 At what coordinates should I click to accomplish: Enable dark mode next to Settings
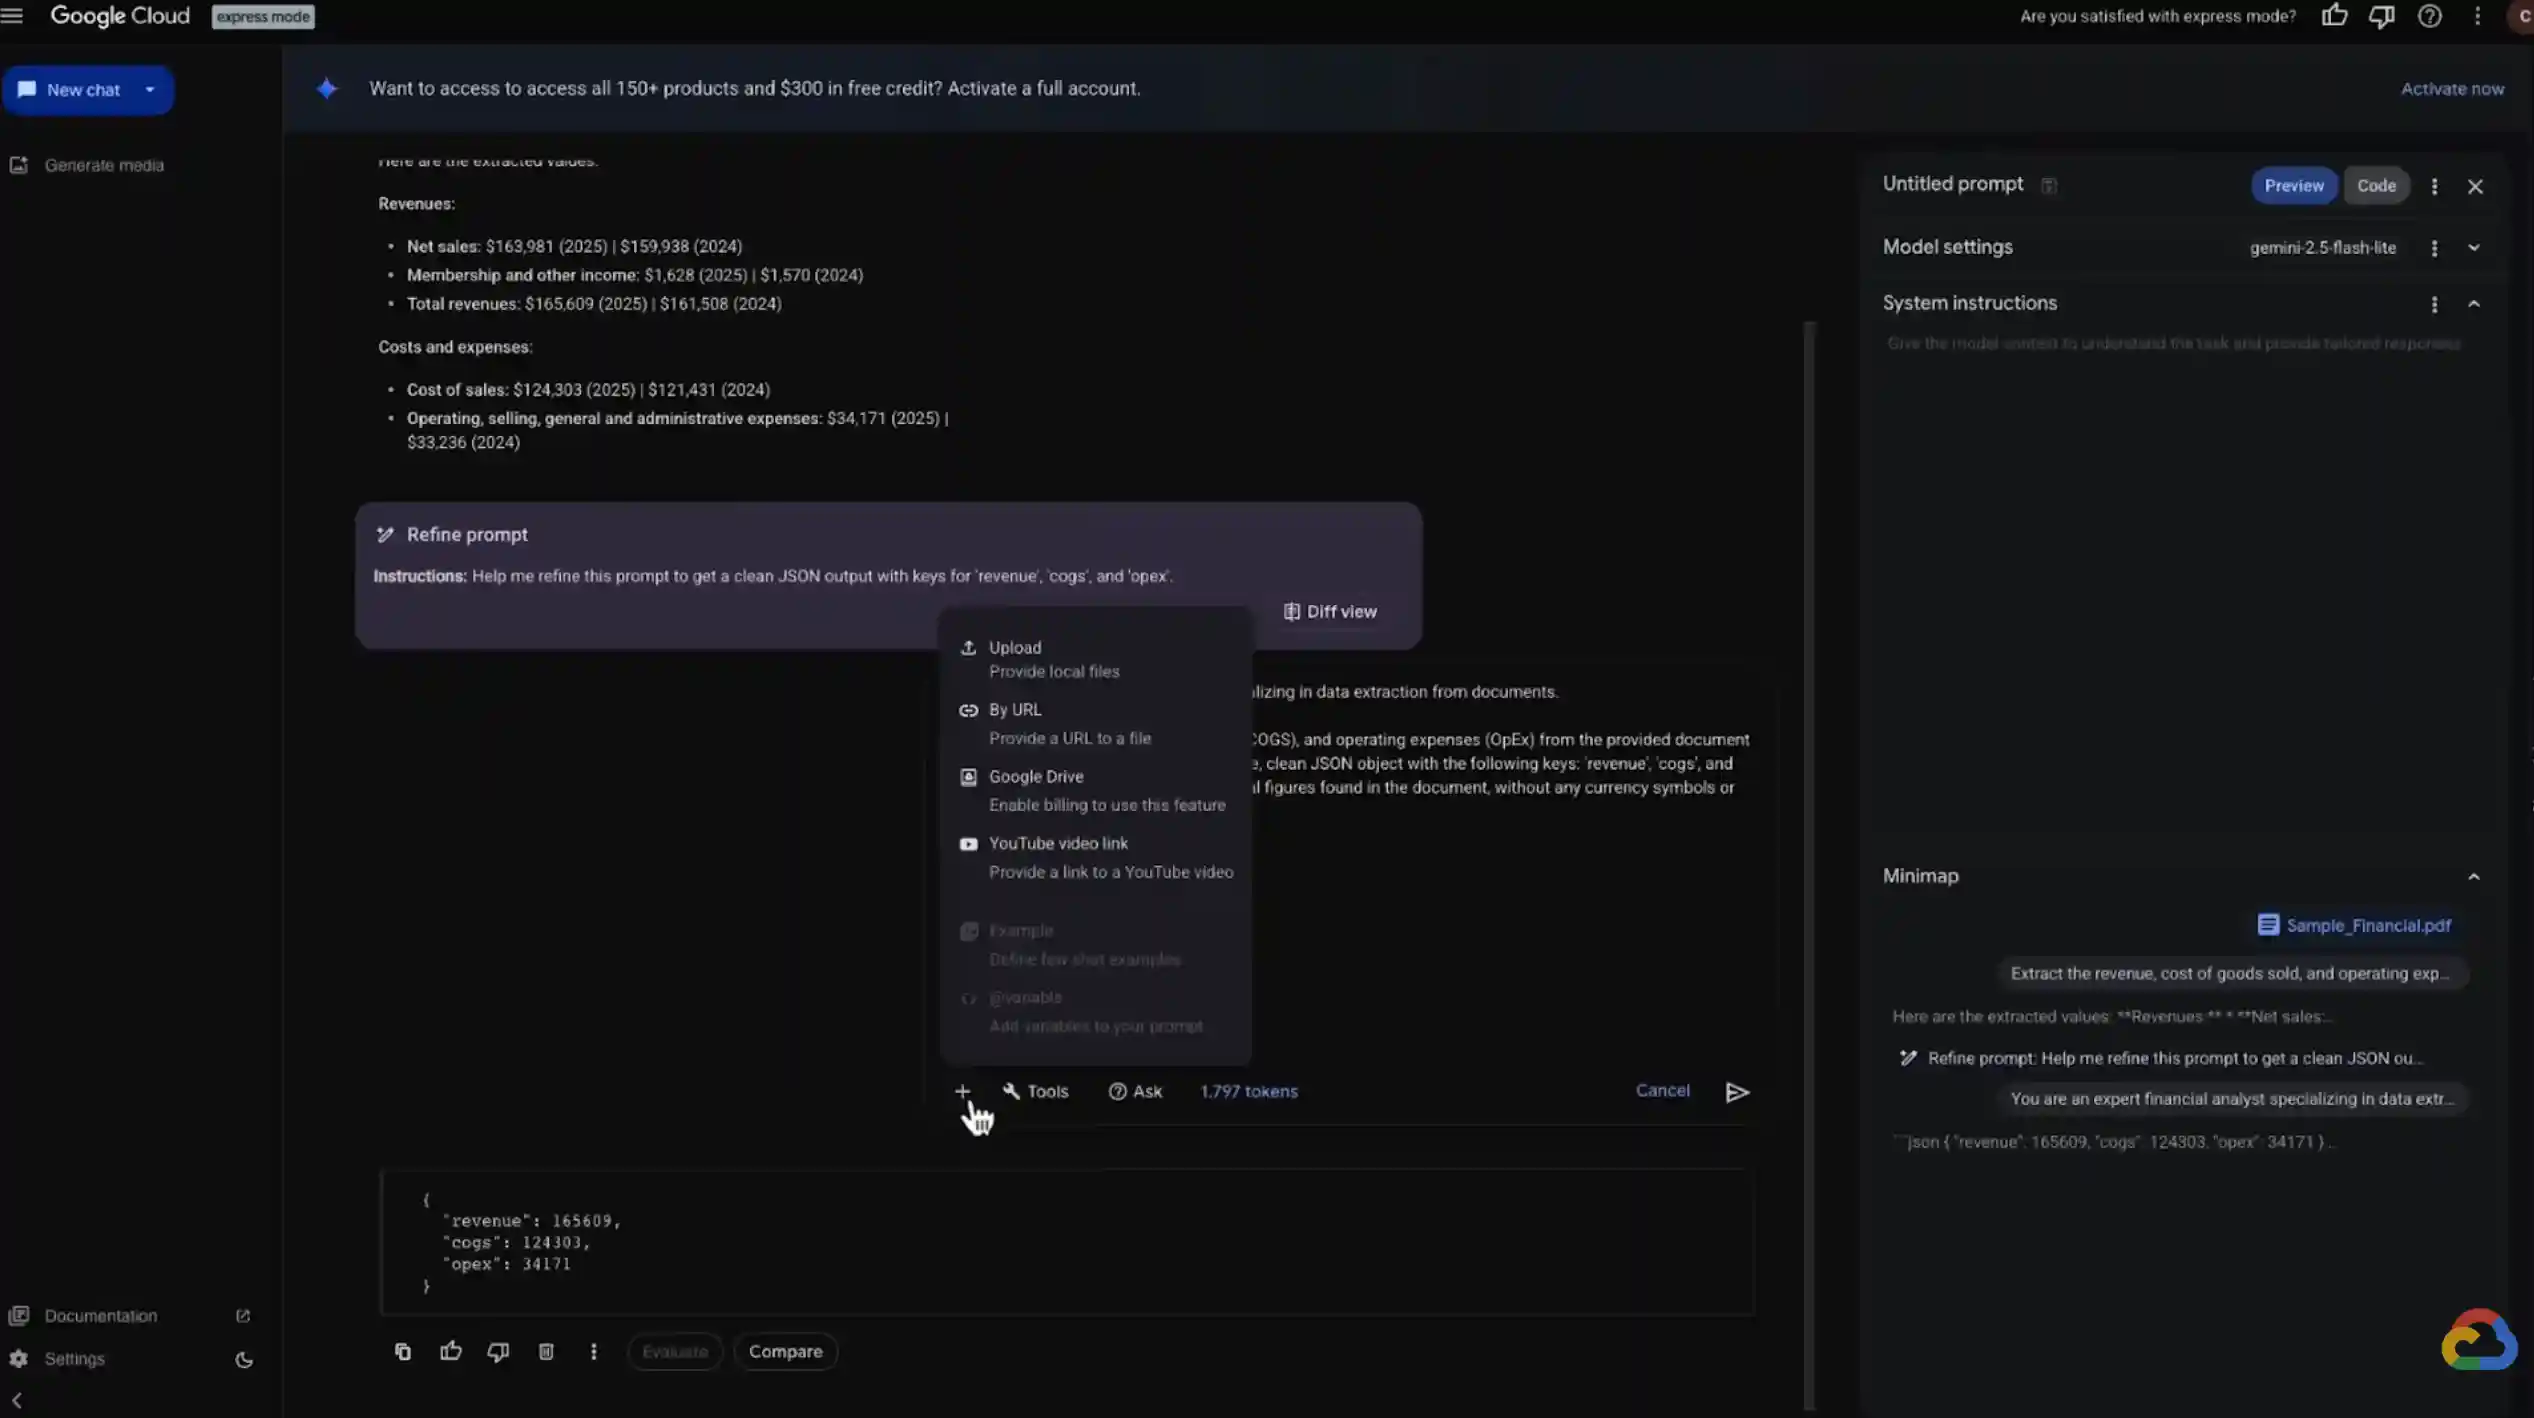244,1359
